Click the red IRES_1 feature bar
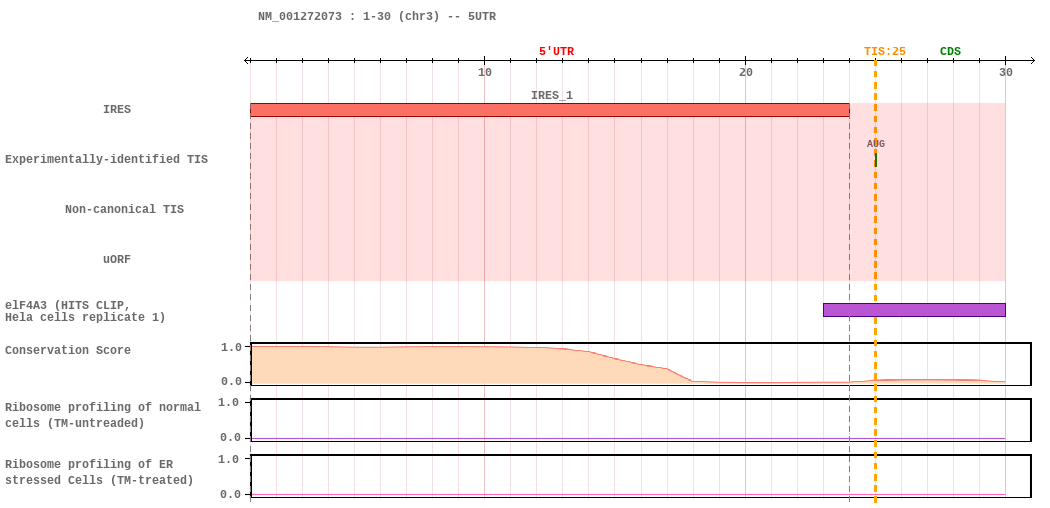Screen dimensions: 1050x508 click(x=550, y=110)
